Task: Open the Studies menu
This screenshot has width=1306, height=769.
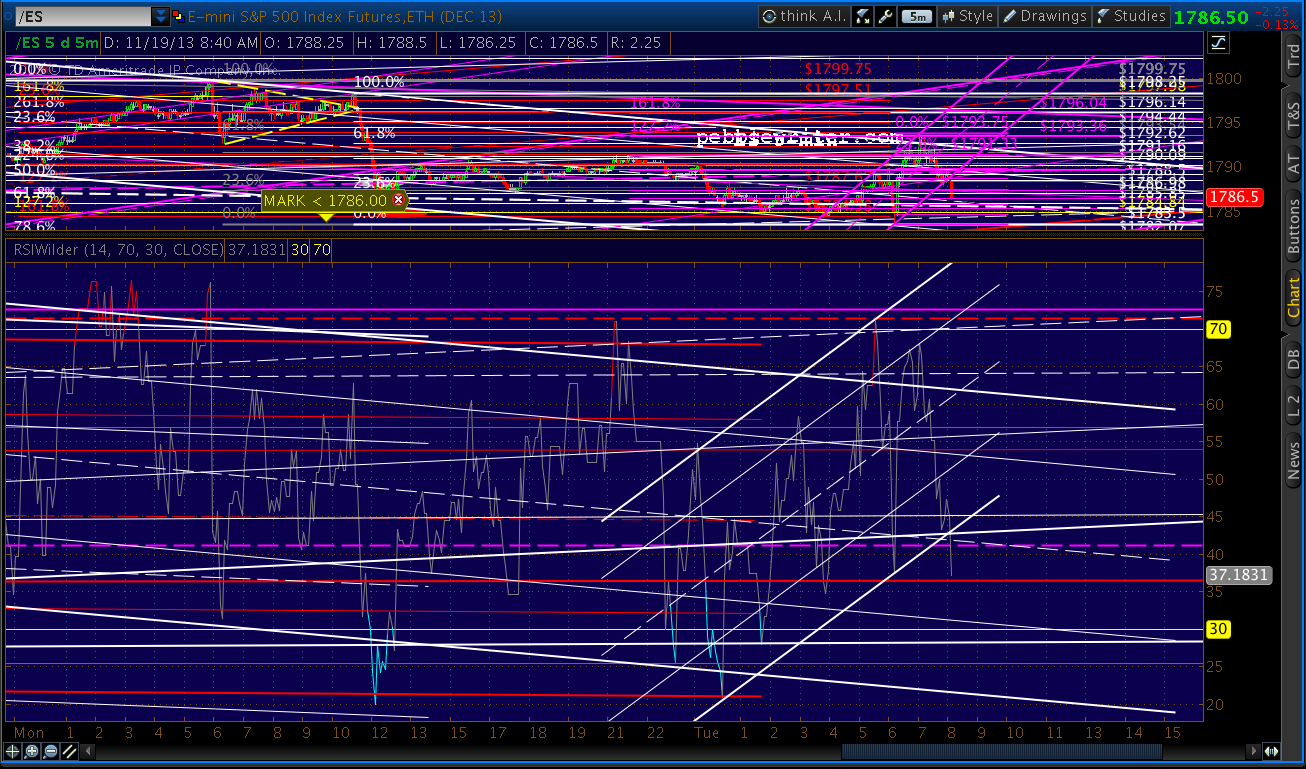Action: pos(1132,16)
